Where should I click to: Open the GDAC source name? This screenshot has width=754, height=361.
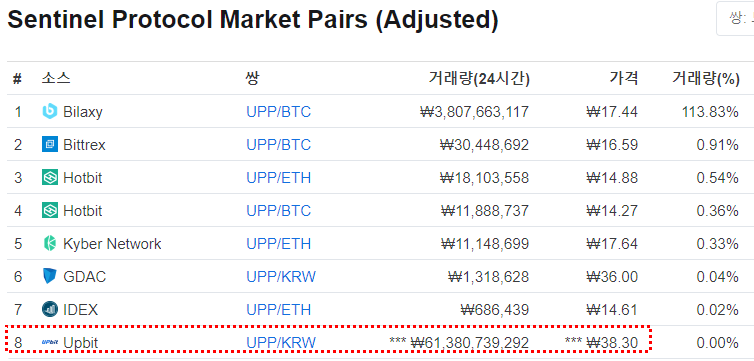(84, 277)
